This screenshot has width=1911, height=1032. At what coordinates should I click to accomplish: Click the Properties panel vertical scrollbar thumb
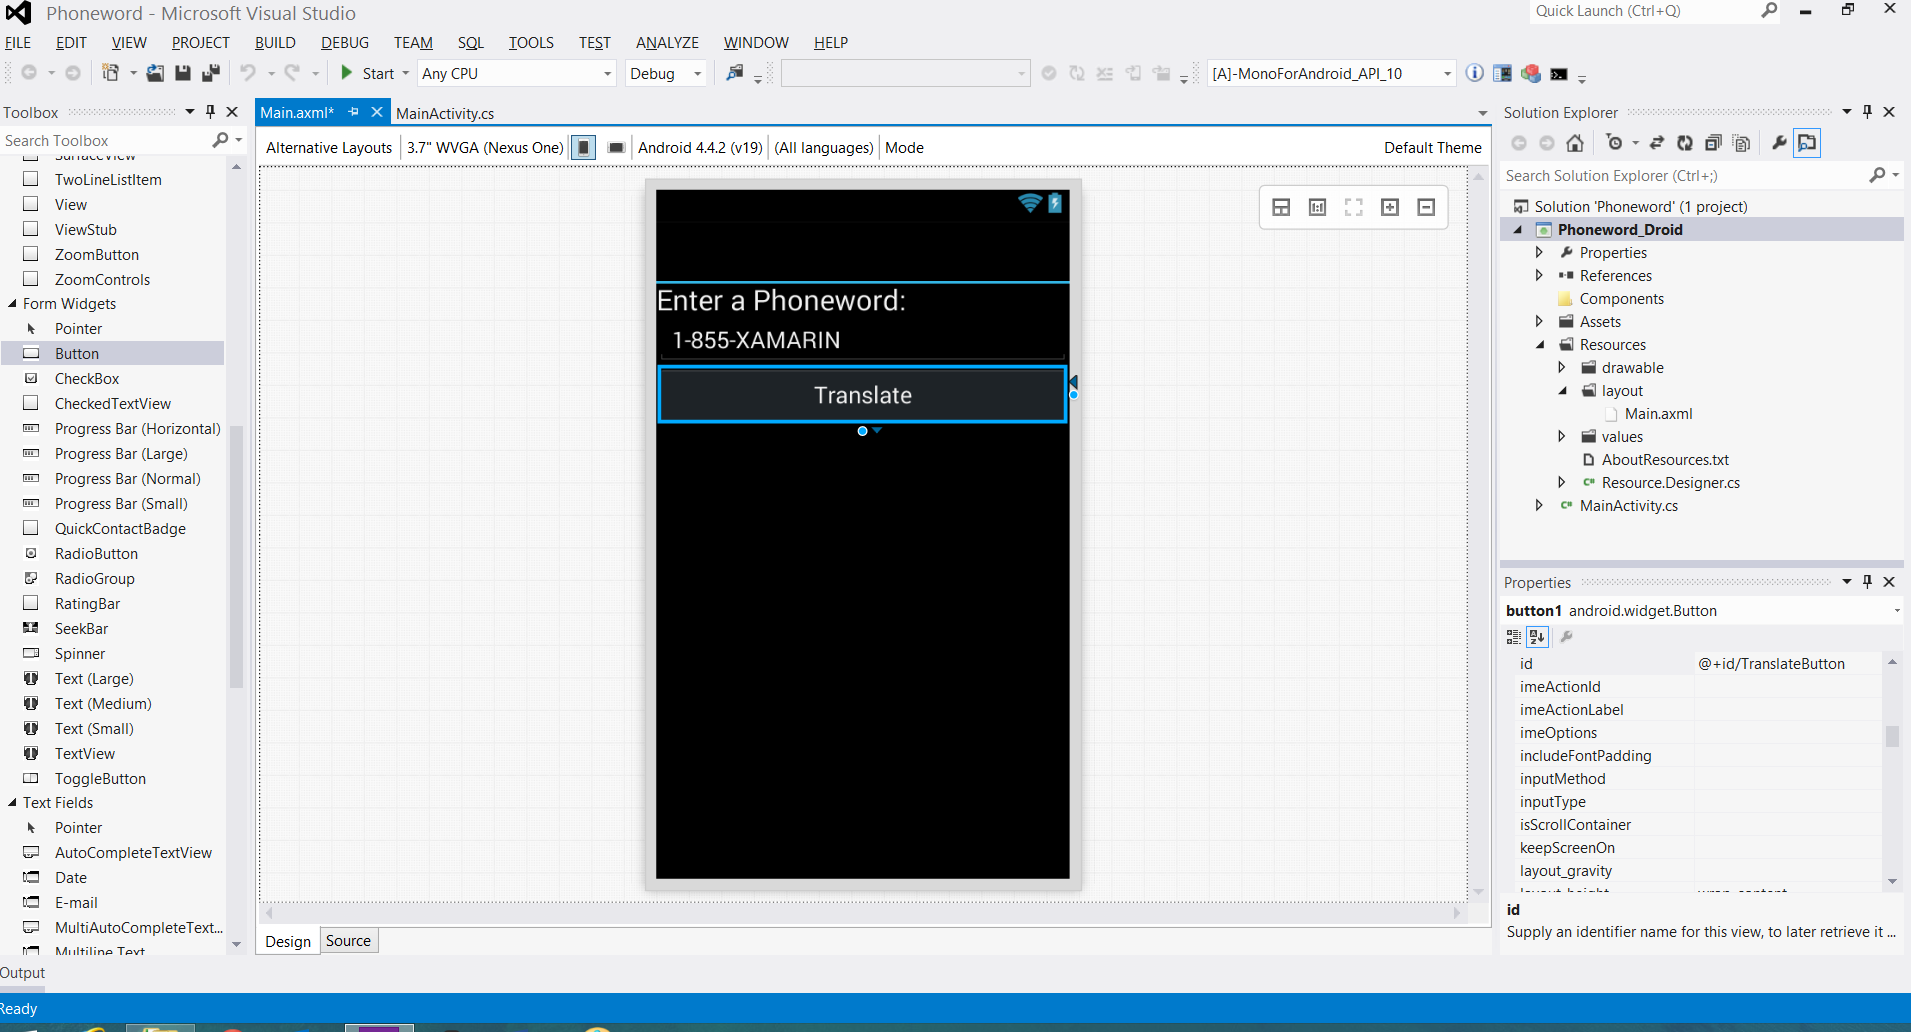tap(1892, 736)
